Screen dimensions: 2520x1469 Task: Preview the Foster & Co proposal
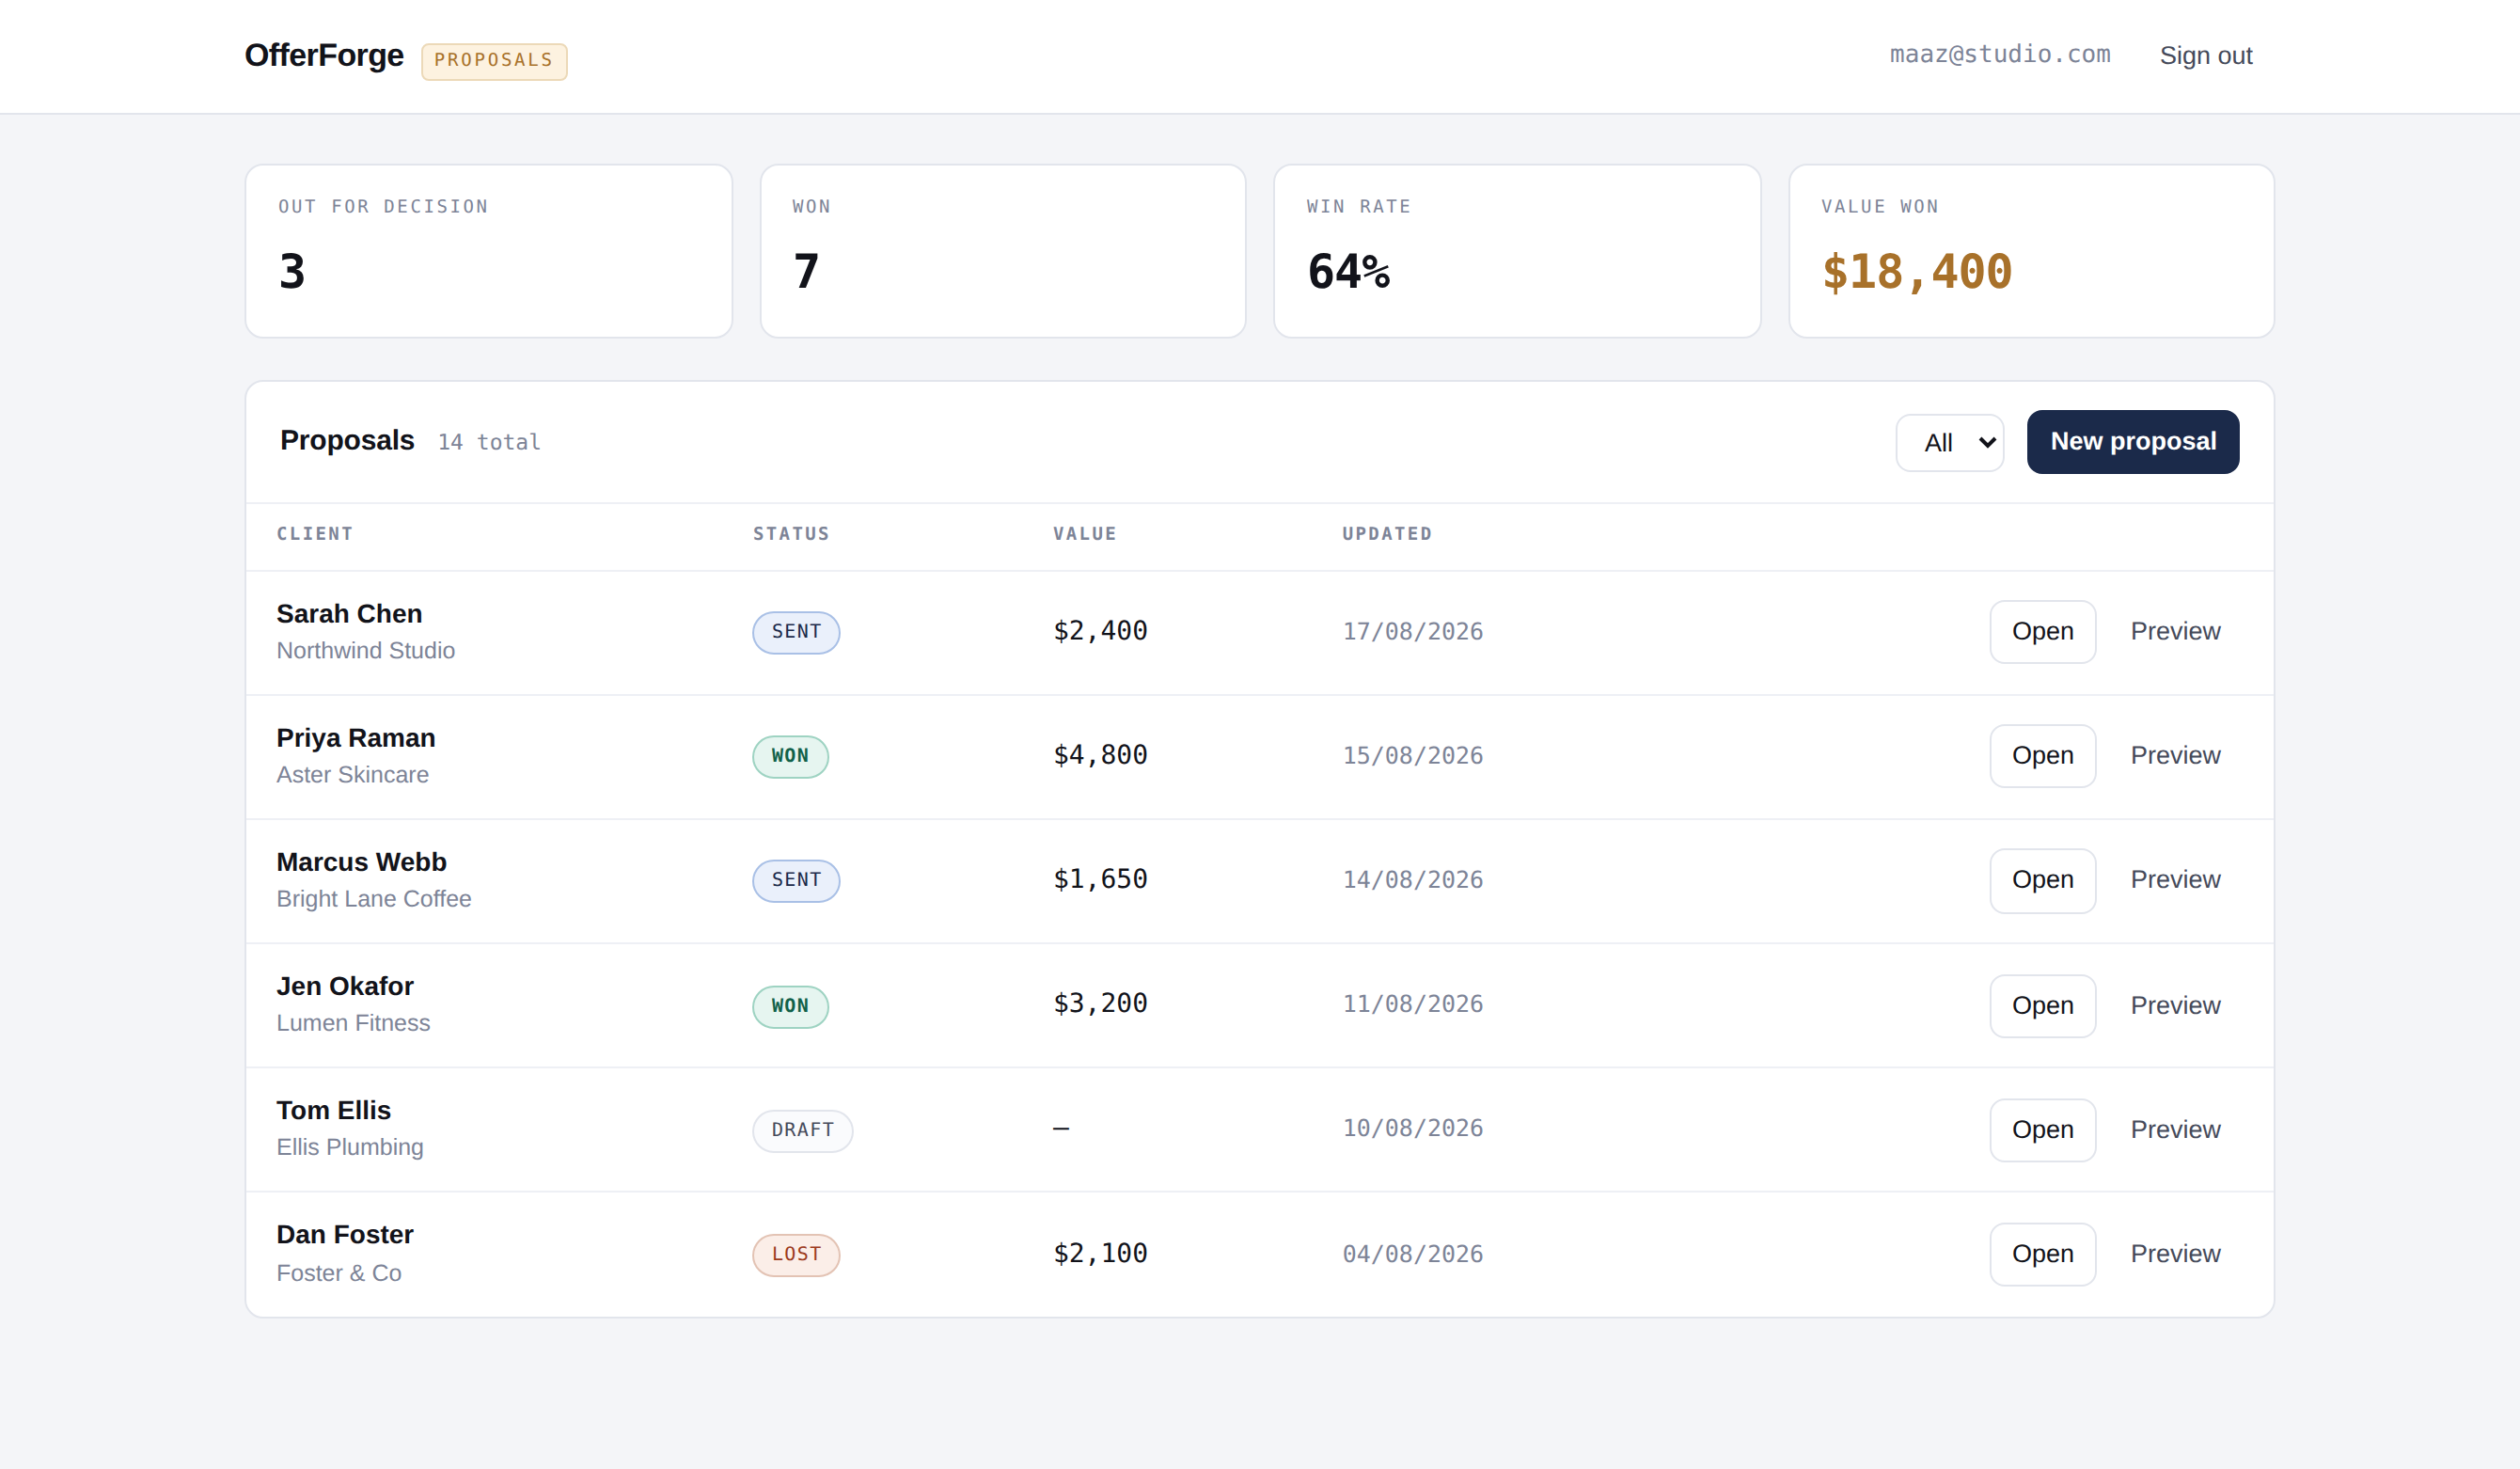[x=2175, y=1254]
